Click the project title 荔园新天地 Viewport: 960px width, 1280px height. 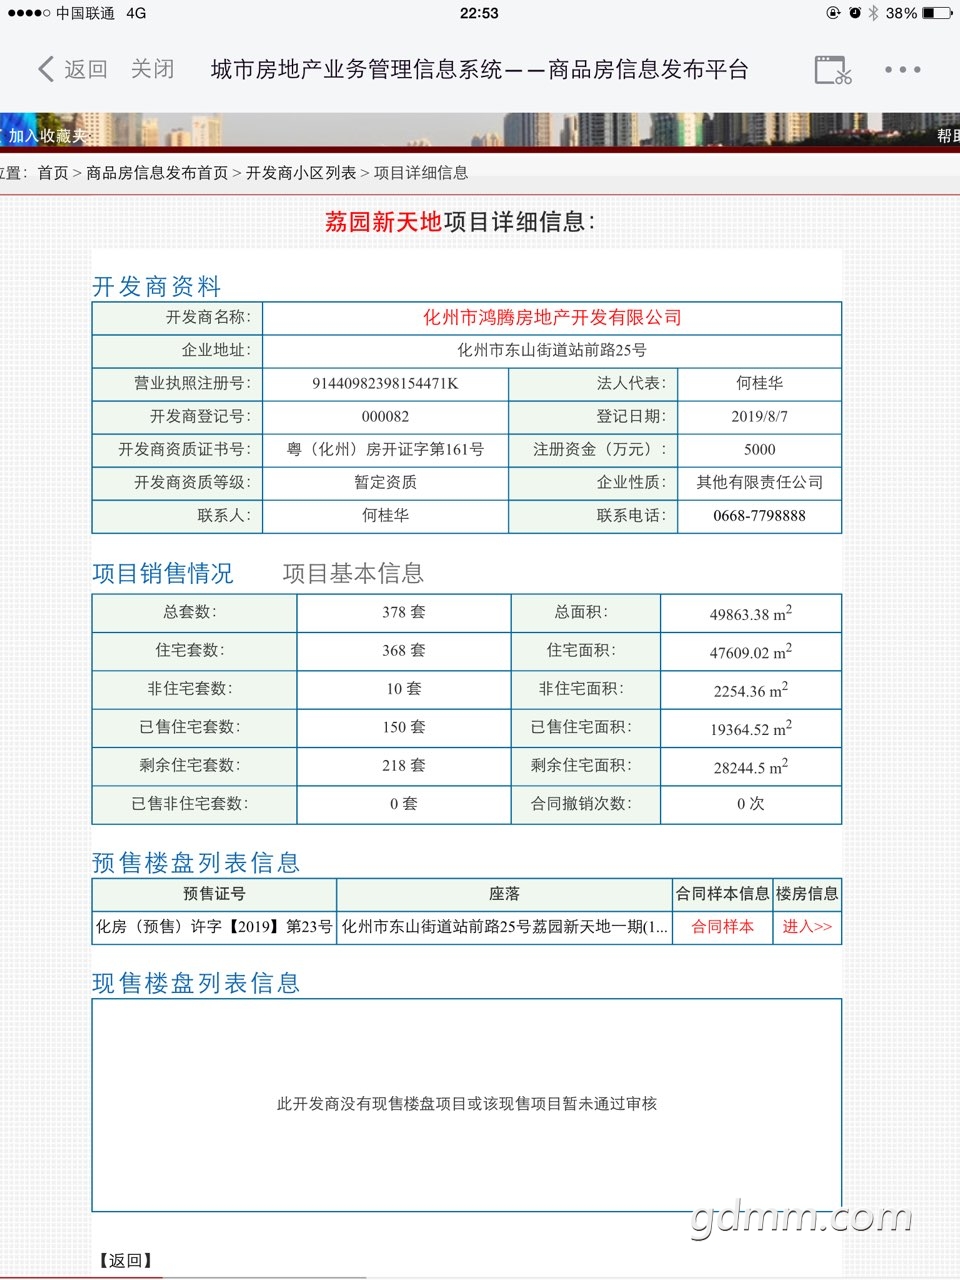coord(383,222)
